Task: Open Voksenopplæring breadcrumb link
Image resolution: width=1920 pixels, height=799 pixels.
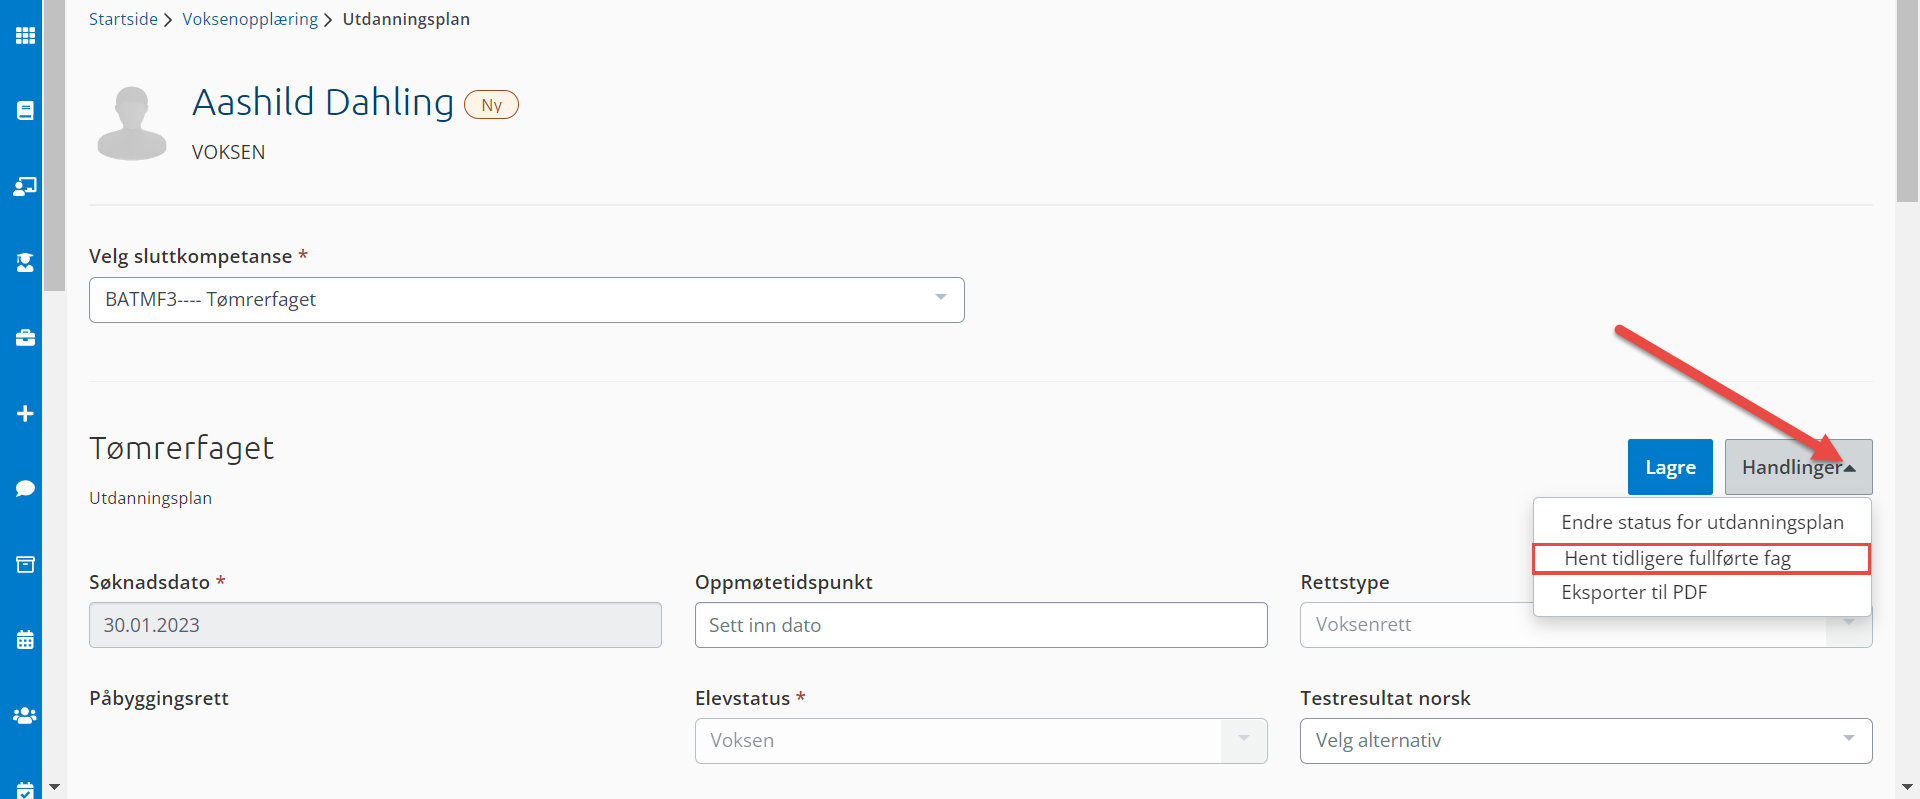Action: point(250,19)
